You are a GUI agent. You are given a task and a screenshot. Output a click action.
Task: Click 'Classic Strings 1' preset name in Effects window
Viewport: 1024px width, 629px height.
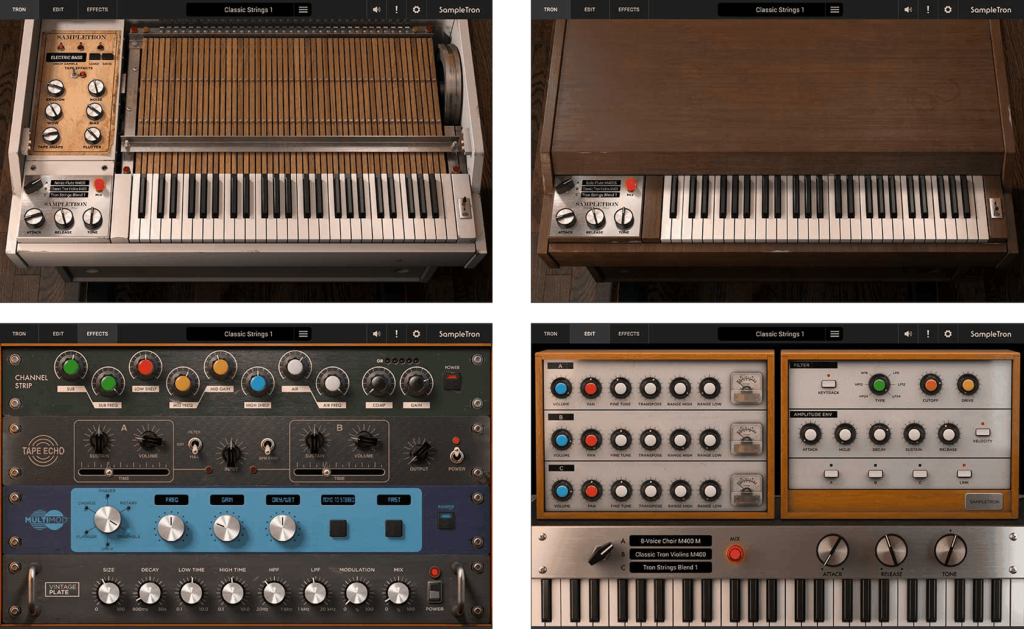point(248,334)
